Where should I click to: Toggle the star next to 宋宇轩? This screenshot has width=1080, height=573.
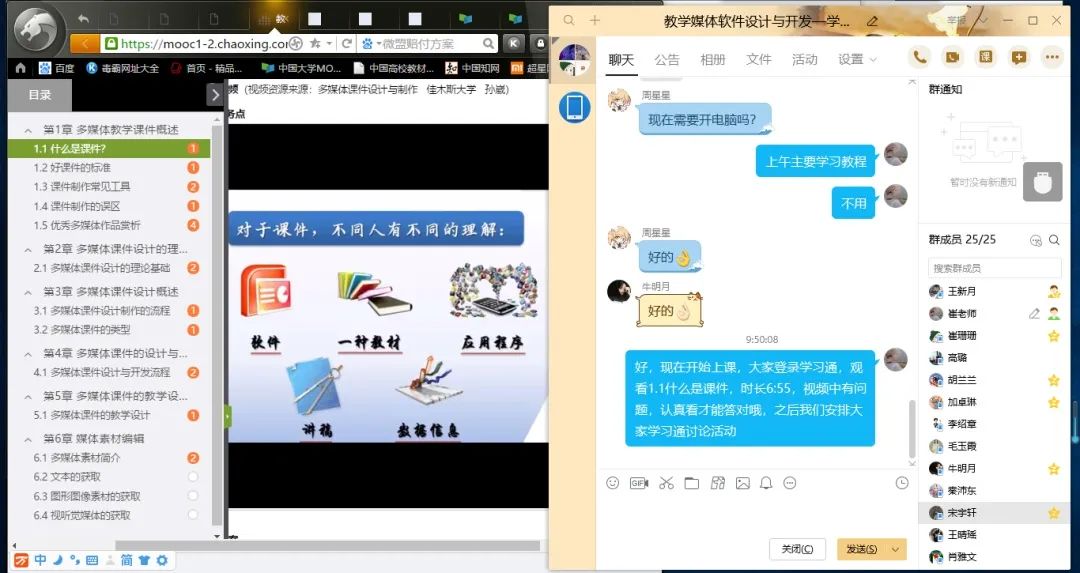coord(1053,513)
